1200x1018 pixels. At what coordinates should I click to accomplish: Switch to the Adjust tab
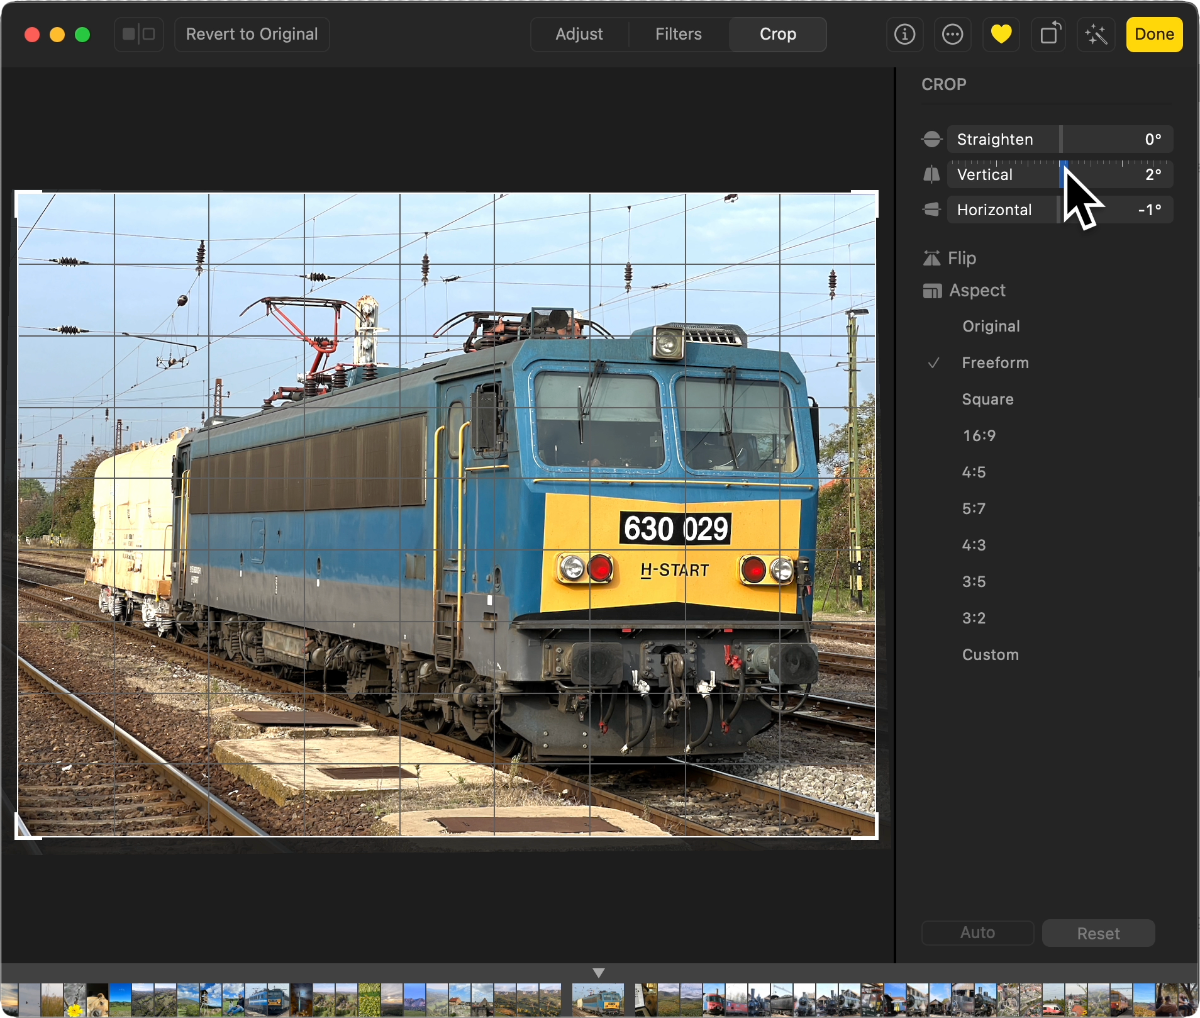579,34
